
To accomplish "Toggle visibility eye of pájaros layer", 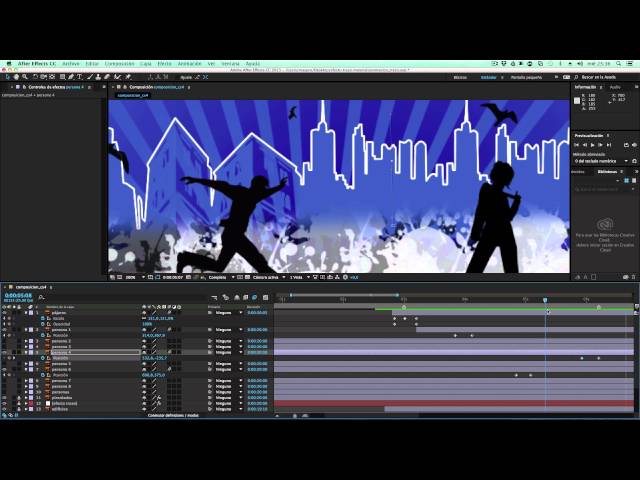I will pos(4,313).
